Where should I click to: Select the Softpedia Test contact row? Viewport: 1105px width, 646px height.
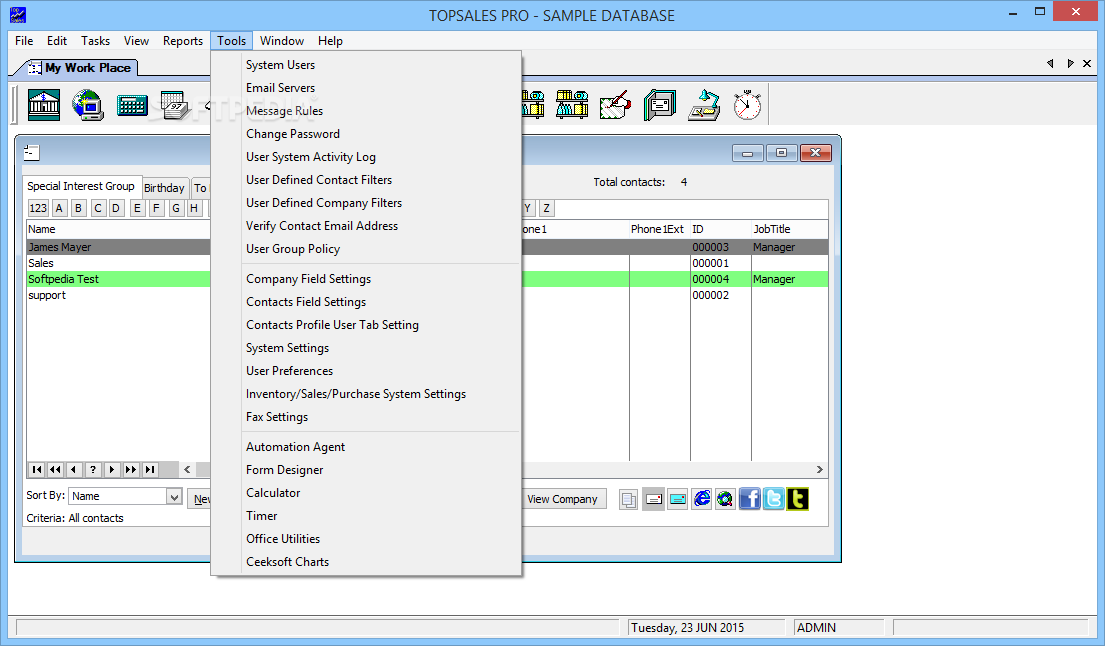click(x=118, y=280)
